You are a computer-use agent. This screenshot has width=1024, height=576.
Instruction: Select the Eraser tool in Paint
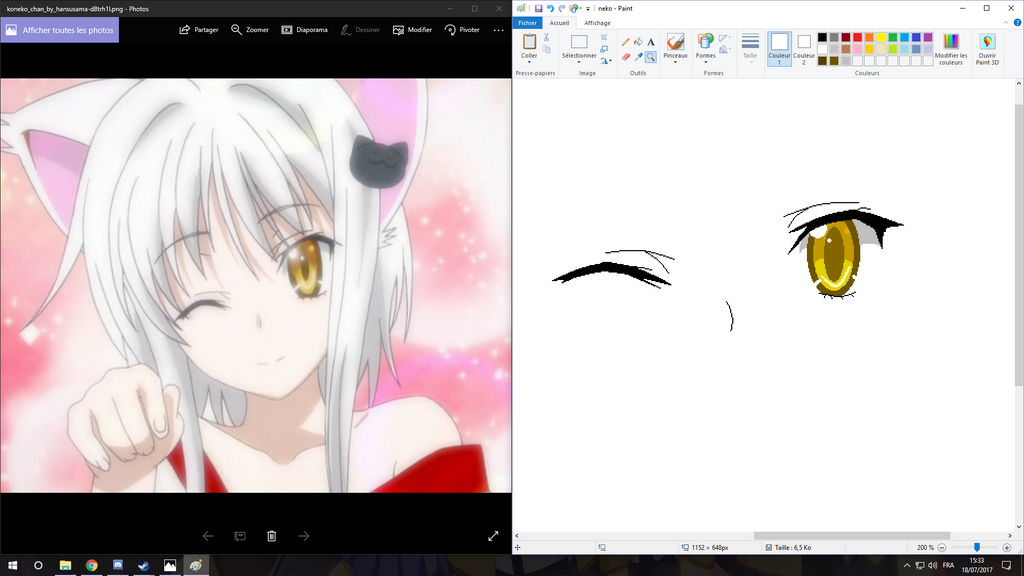tap(626, 57)
